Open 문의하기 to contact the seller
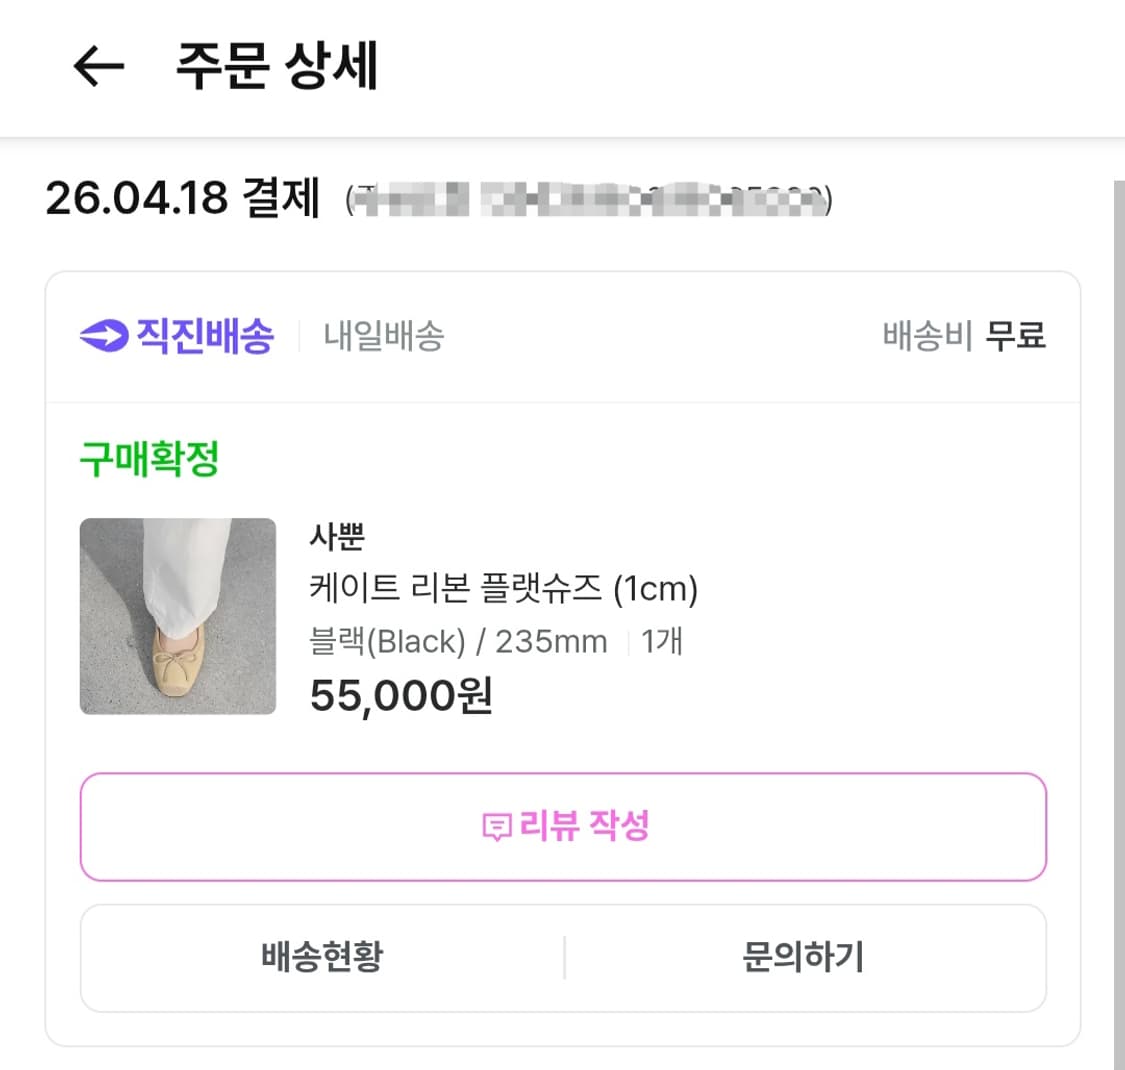This screenshot has width=1125, height=1070. click(x=805, y=957)
